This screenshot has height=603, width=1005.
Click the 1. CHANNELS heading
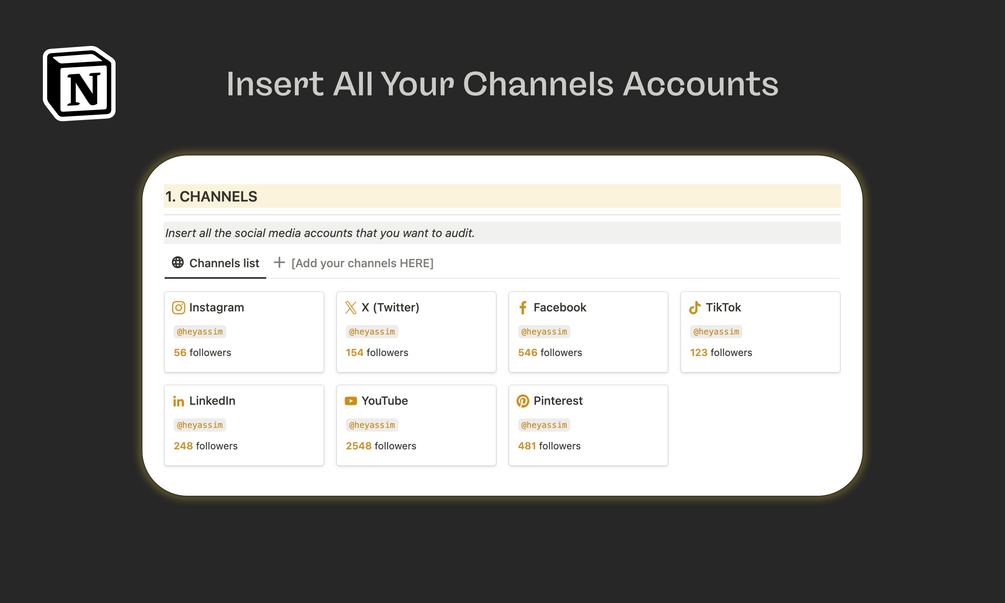(x=212, y=197)
